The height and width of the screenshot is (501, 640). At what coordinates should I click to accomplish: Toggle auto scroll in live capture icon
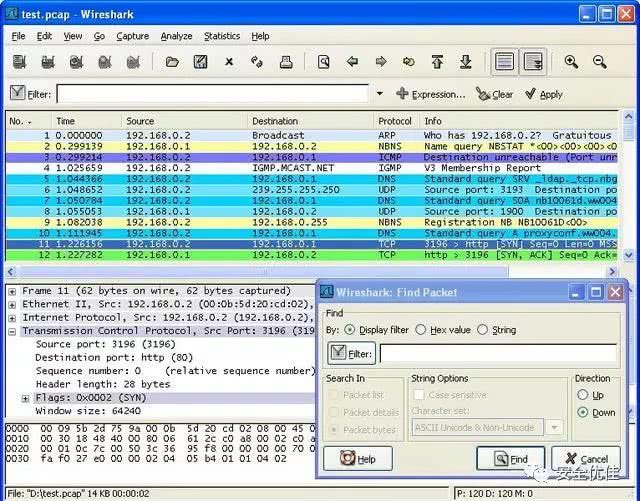(533, 62)
